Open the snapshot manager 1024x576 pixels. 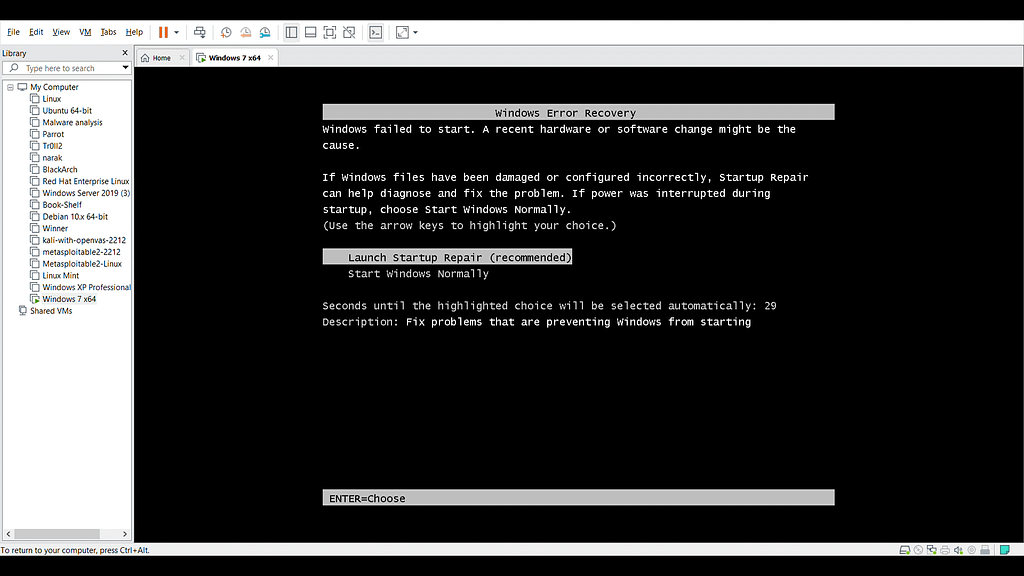265,32
